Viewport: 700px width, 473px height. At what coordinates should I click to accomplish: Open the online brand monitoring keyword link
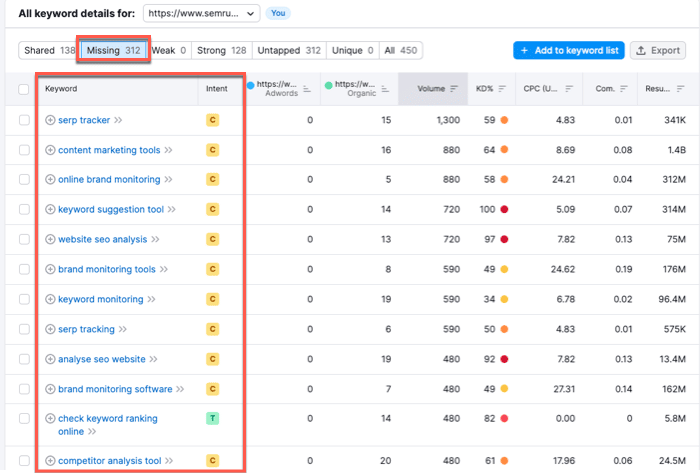click(x=109, y=180)
